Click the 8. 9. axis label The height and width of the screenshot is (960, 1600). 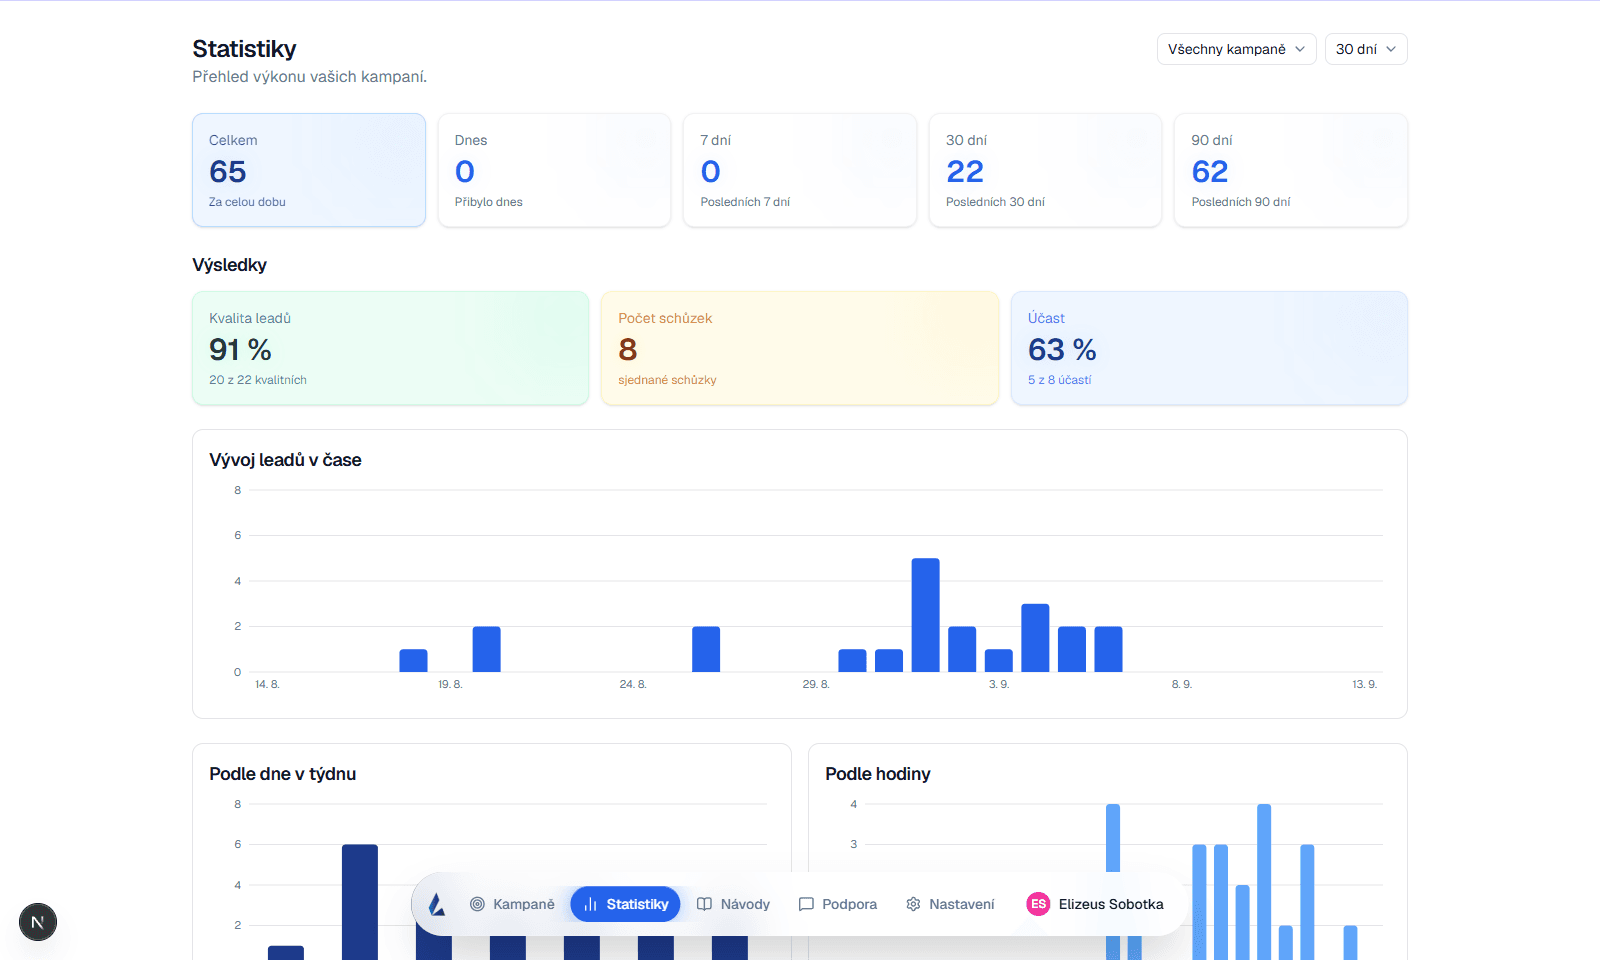(x=1182, y=684)
